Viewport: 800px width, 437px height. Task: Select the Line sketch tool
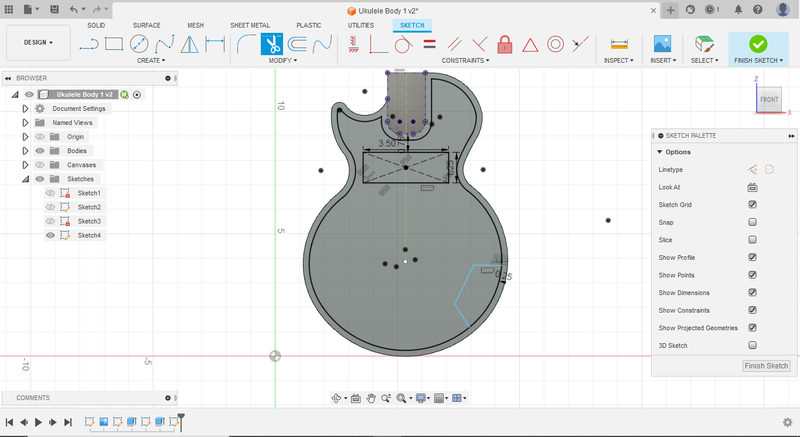pos(89,44)
